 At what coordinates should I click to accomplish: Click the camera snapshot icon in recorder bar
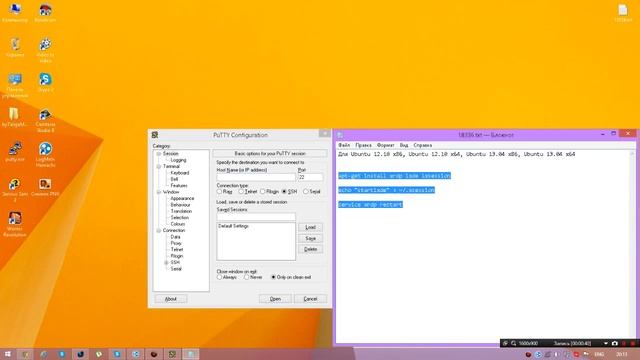tap(614, 343)
